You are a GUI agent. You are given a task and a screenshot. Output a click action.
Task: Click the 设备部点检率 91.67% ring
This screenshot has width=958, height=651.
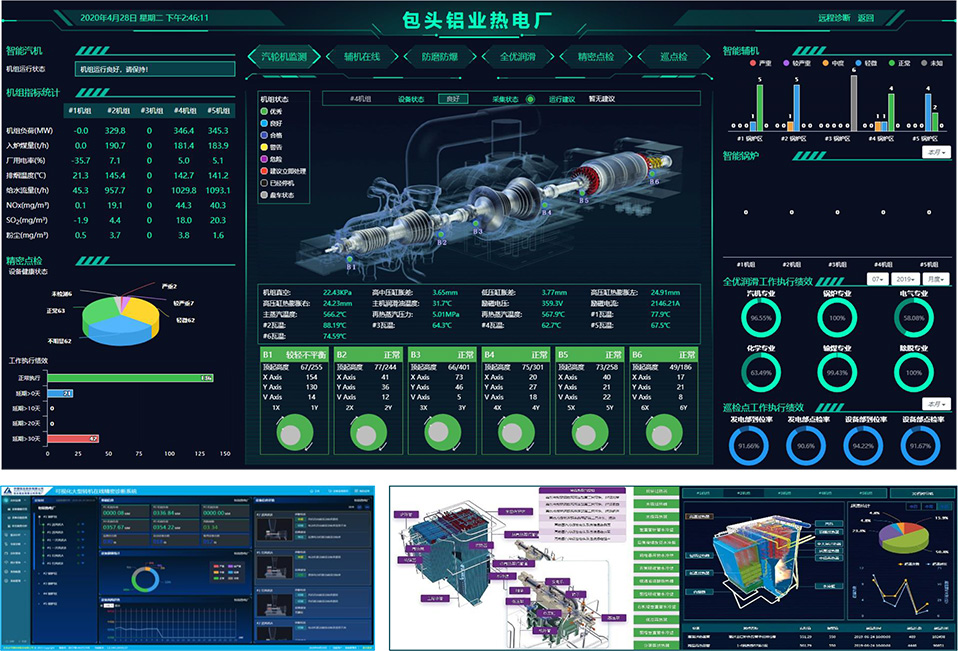click(920, 446)
